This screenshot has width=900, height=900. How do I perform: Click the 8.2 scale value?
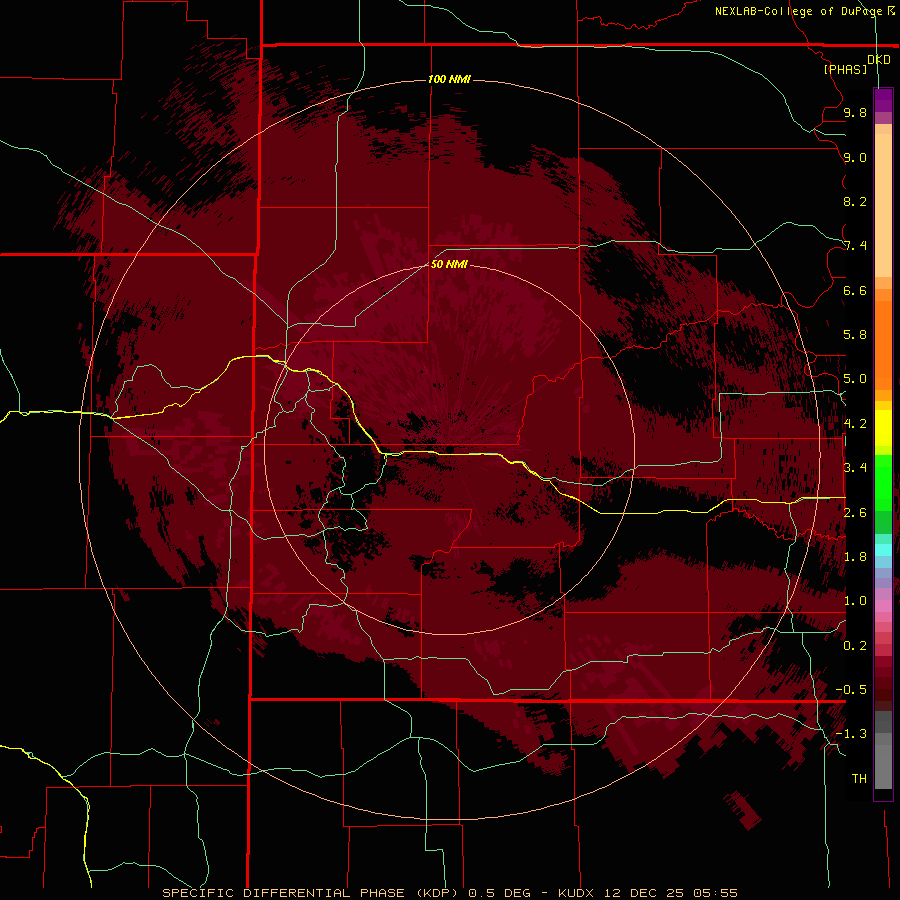point(855,201)
